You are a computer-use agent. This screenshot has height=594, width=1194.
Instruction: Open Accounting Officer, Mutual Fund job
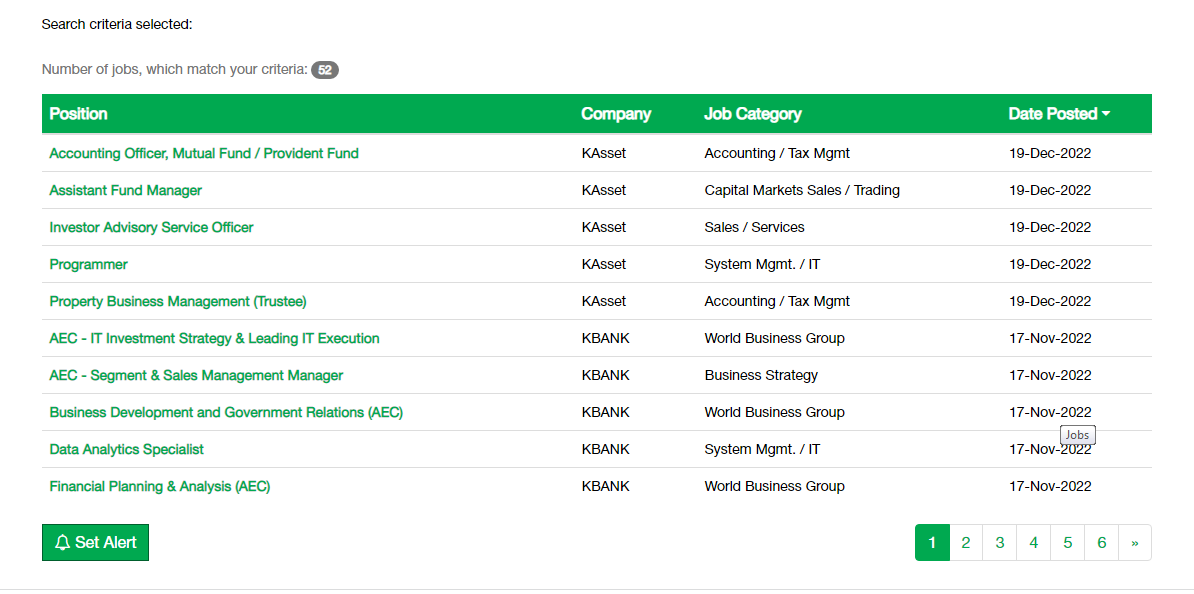[204, 153]
